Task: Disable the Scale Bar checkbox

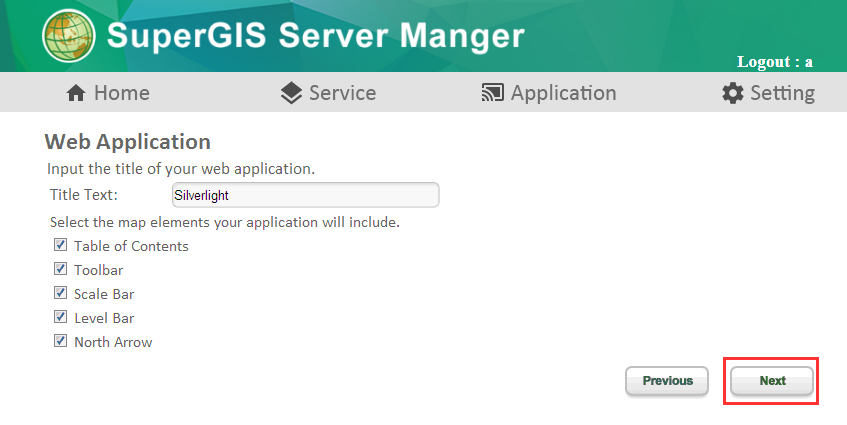Action: (60, 293)
